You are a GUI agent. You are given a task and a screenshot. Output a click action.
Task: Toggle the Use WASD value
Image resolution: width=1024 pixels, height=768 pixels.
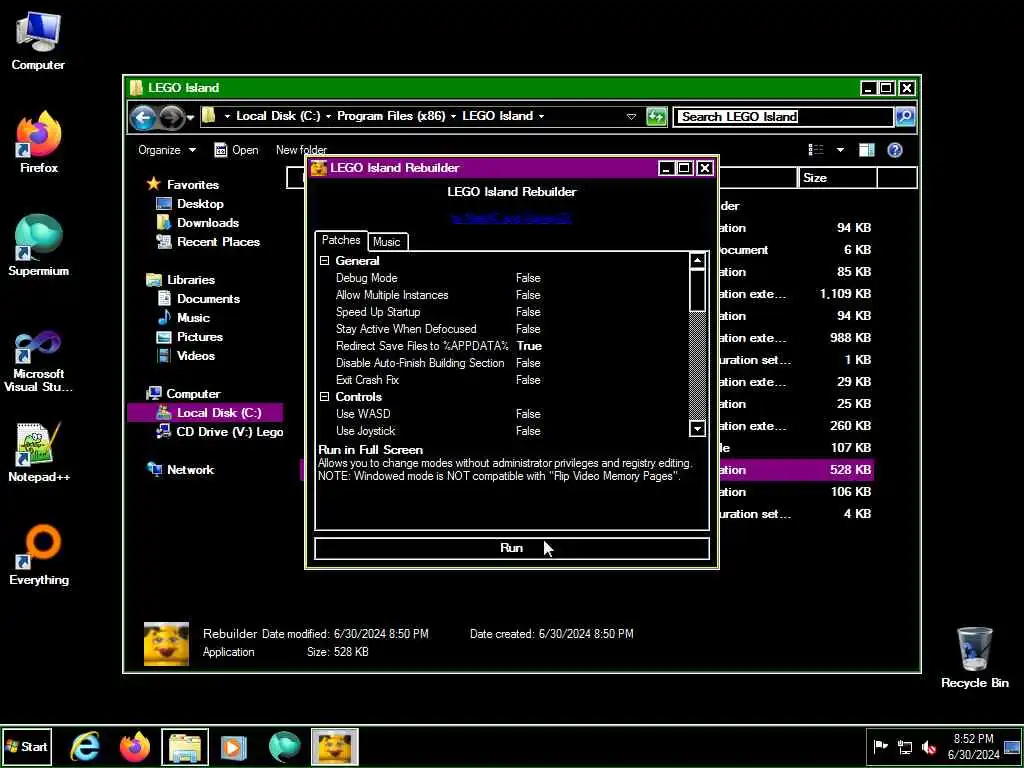528,413
